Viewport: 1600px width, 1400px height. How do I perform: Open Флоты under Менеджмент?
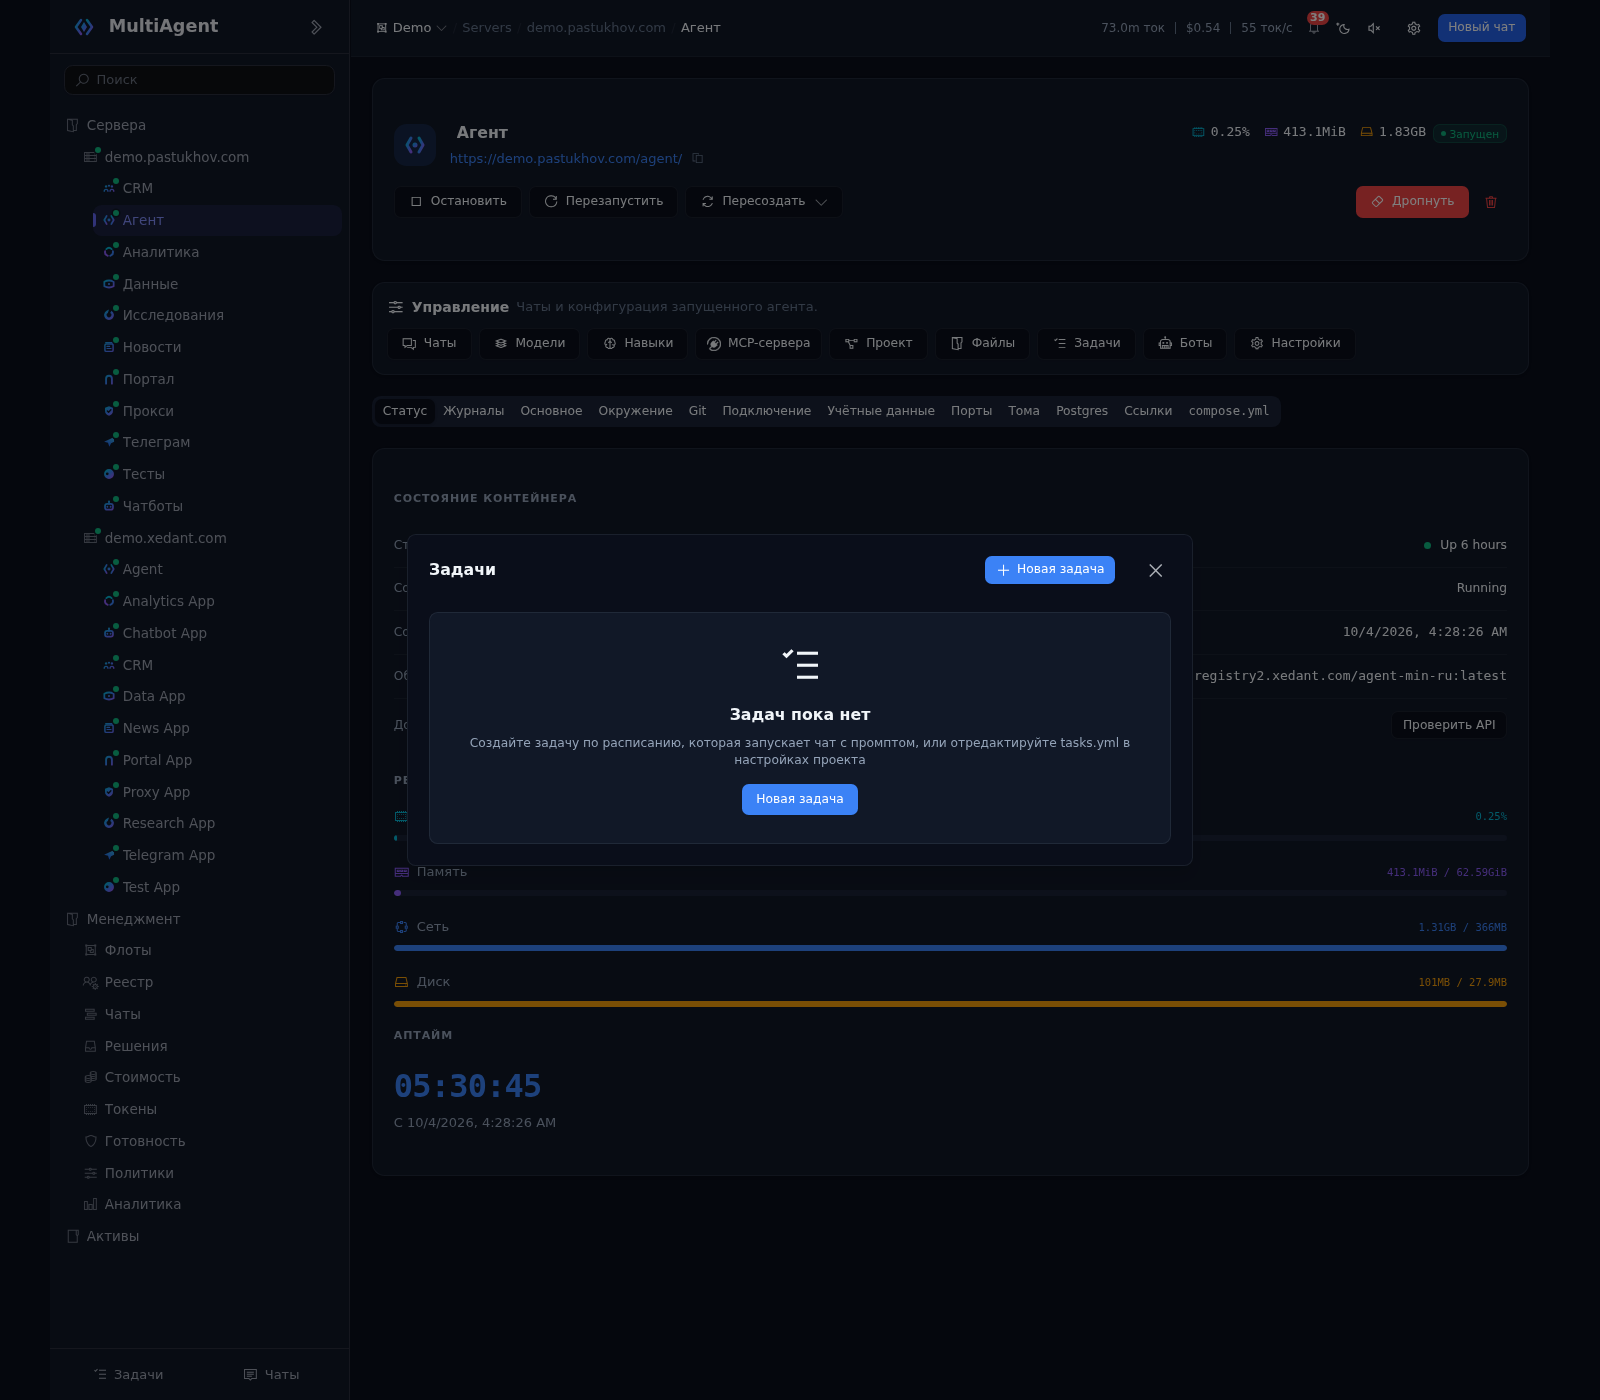tap(127, 951)
